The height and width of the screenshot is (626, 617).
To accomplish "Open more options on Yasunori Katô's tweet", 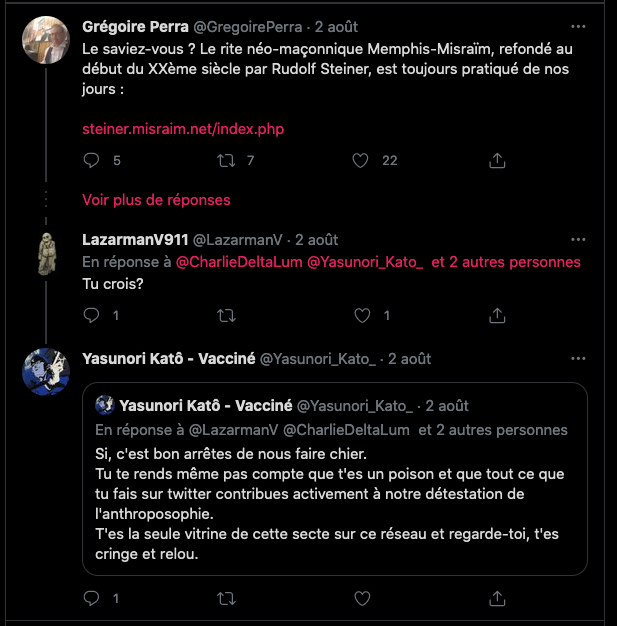I will (x=578, y=358).
